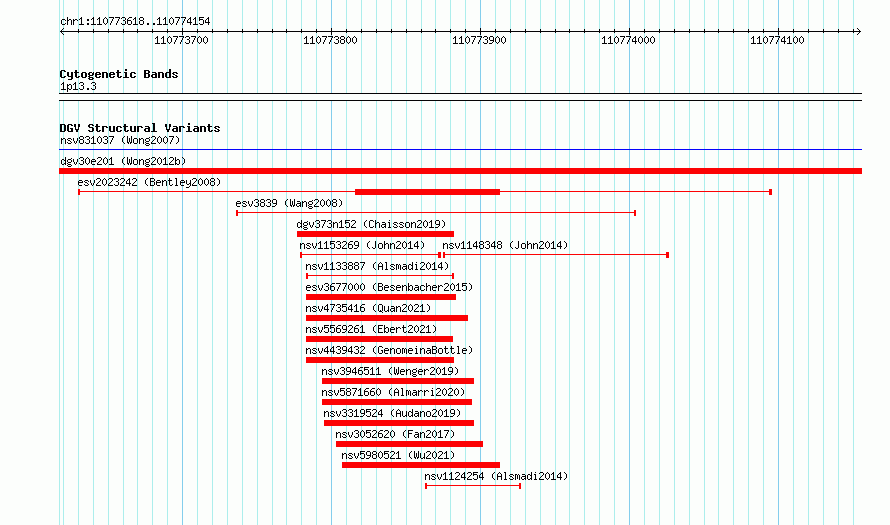
Task: Click nsv3052620 (Fan2017) label
Action: 395,434
